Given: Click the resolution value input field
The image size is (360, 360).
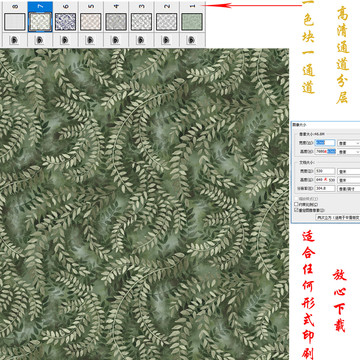Looking at the screenshot, I should tap(325, 188).
